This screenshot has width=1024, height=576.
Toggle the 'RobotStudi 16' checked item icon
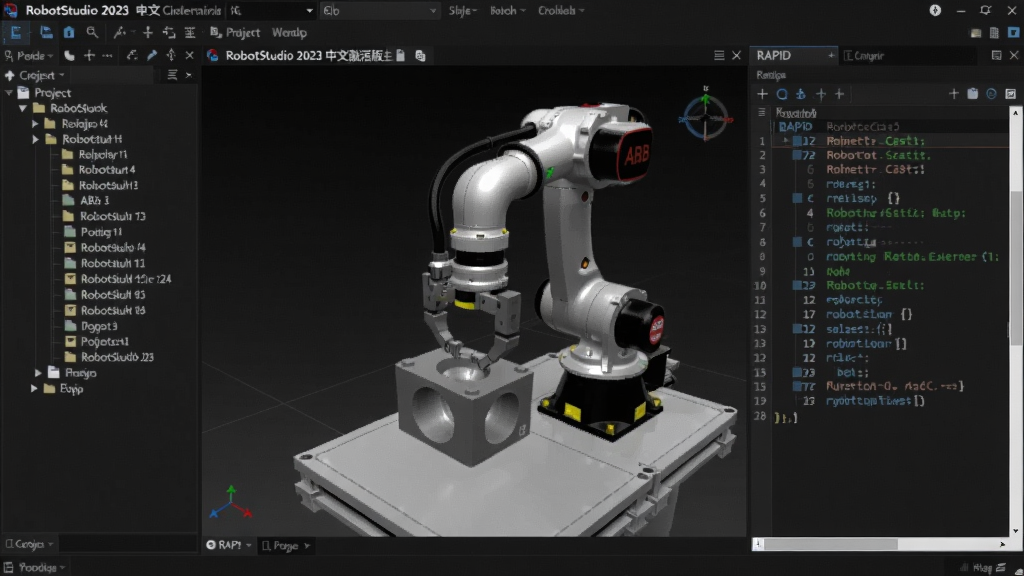click(x=71, y=310)
